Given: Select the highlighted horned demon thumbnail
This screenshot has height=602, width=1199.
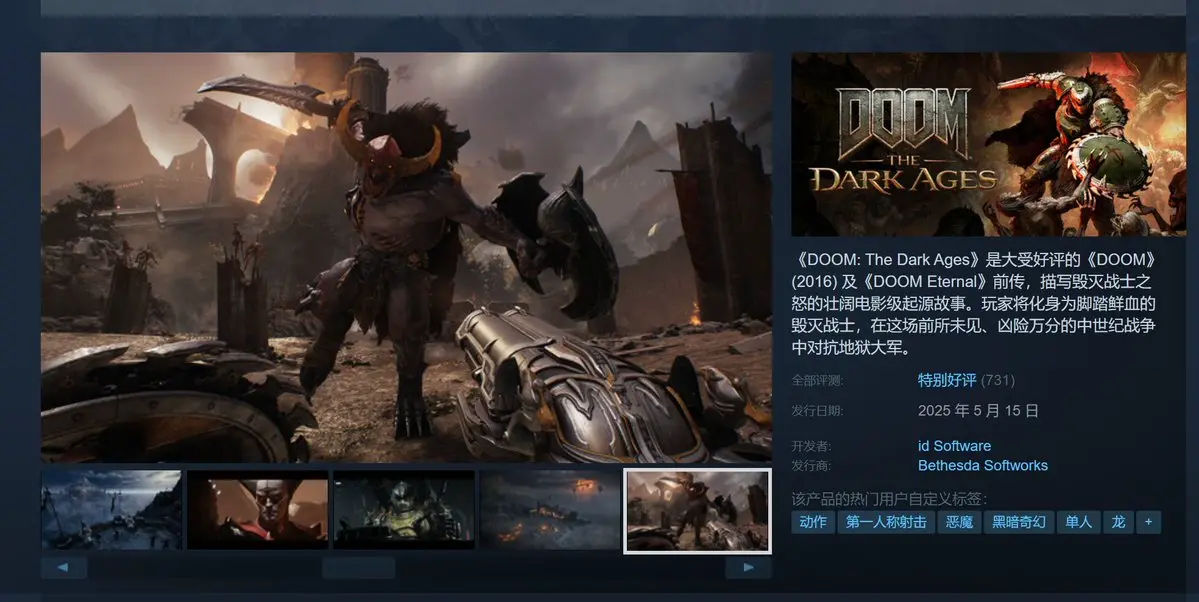Looking at the screenshot, I should [x=697, y=511].
